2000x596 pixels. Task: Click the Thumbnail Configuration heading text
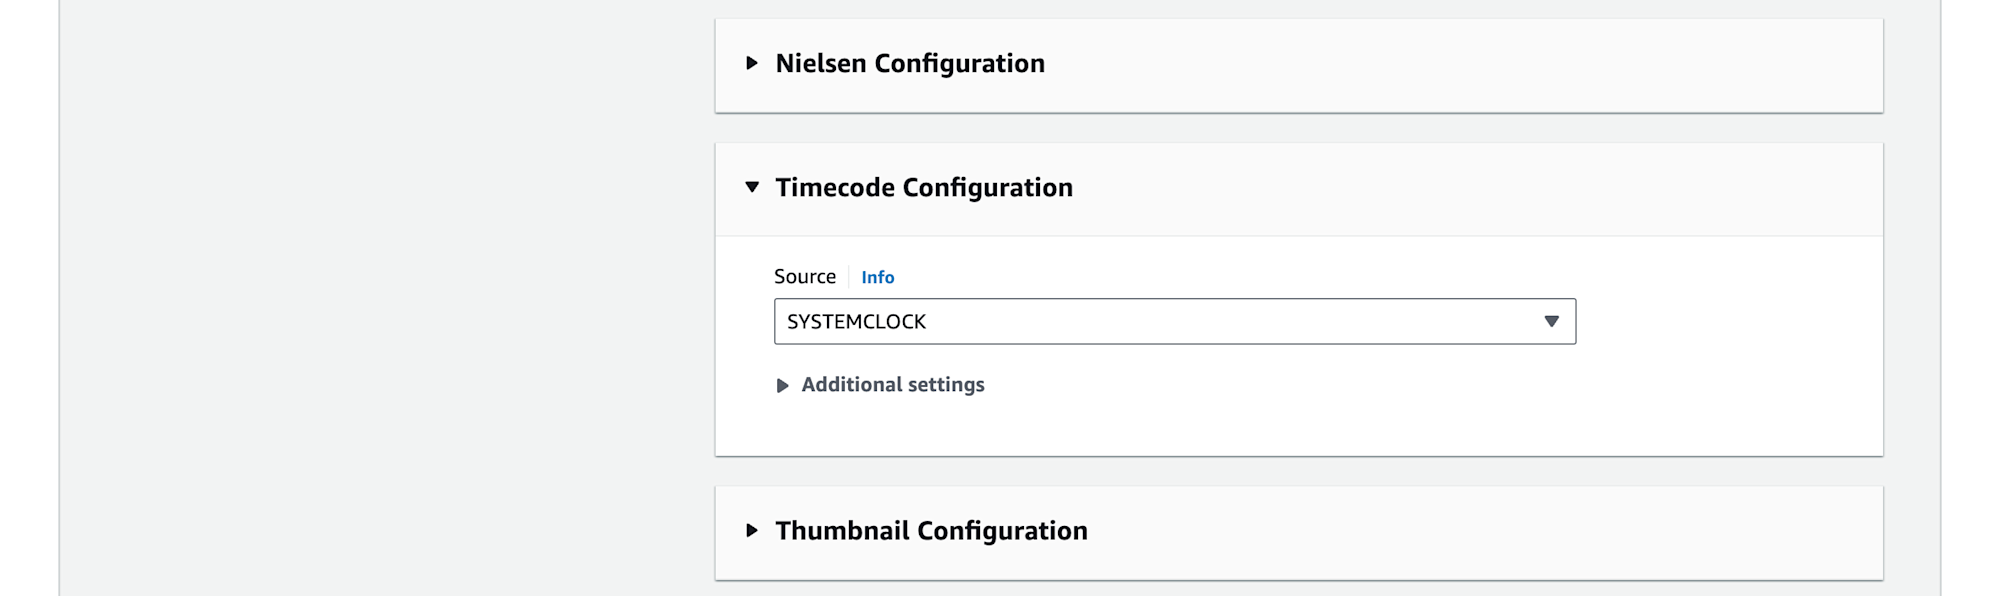(931, 530)
